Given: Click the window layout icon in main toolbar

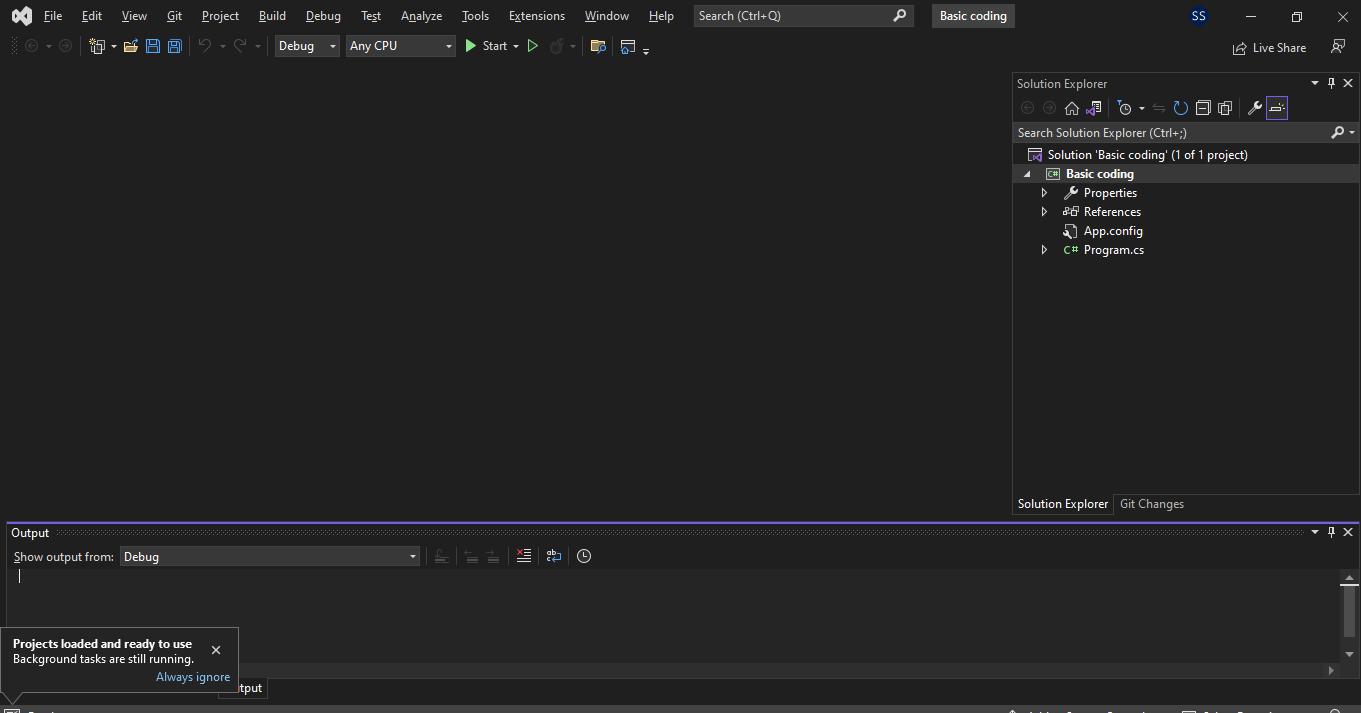Looking at the screenshot, I should click(628, 46).
